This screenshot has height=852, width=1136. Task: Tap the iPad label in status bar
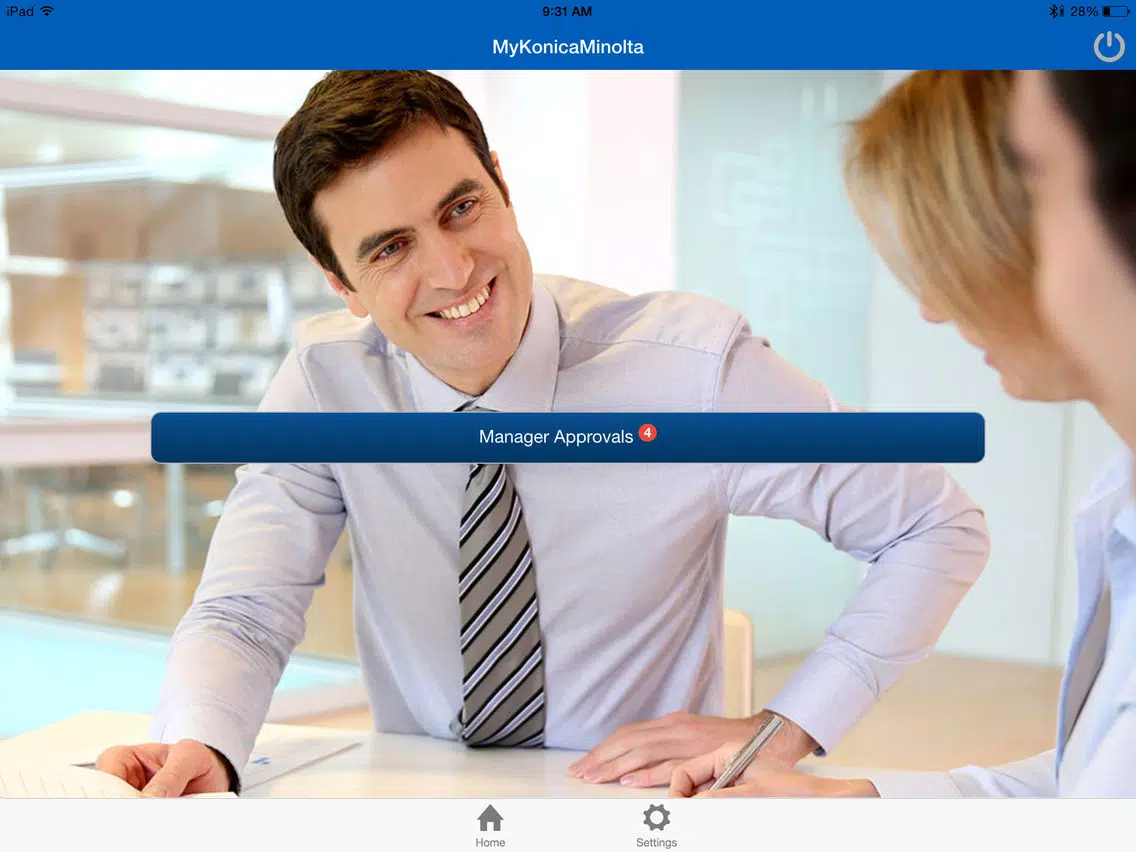pos(20,11)
